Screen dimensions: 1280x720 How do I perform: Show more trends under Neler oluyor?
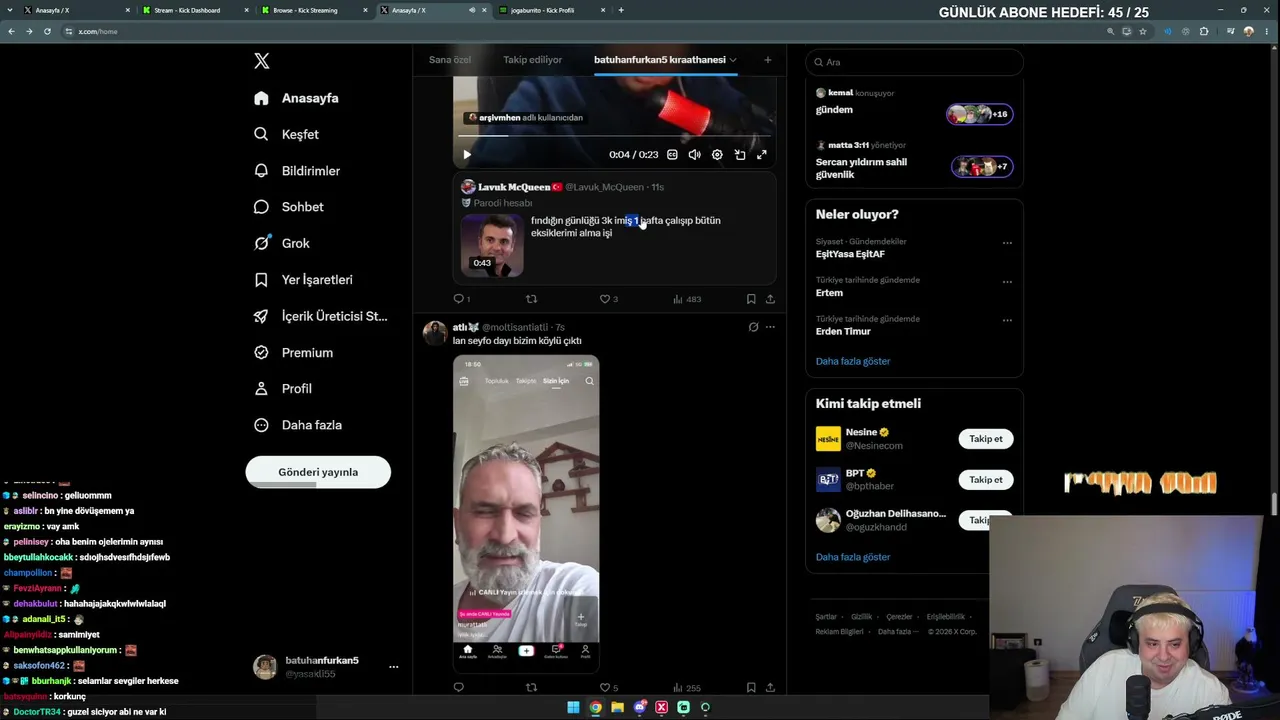coord(853,361)
